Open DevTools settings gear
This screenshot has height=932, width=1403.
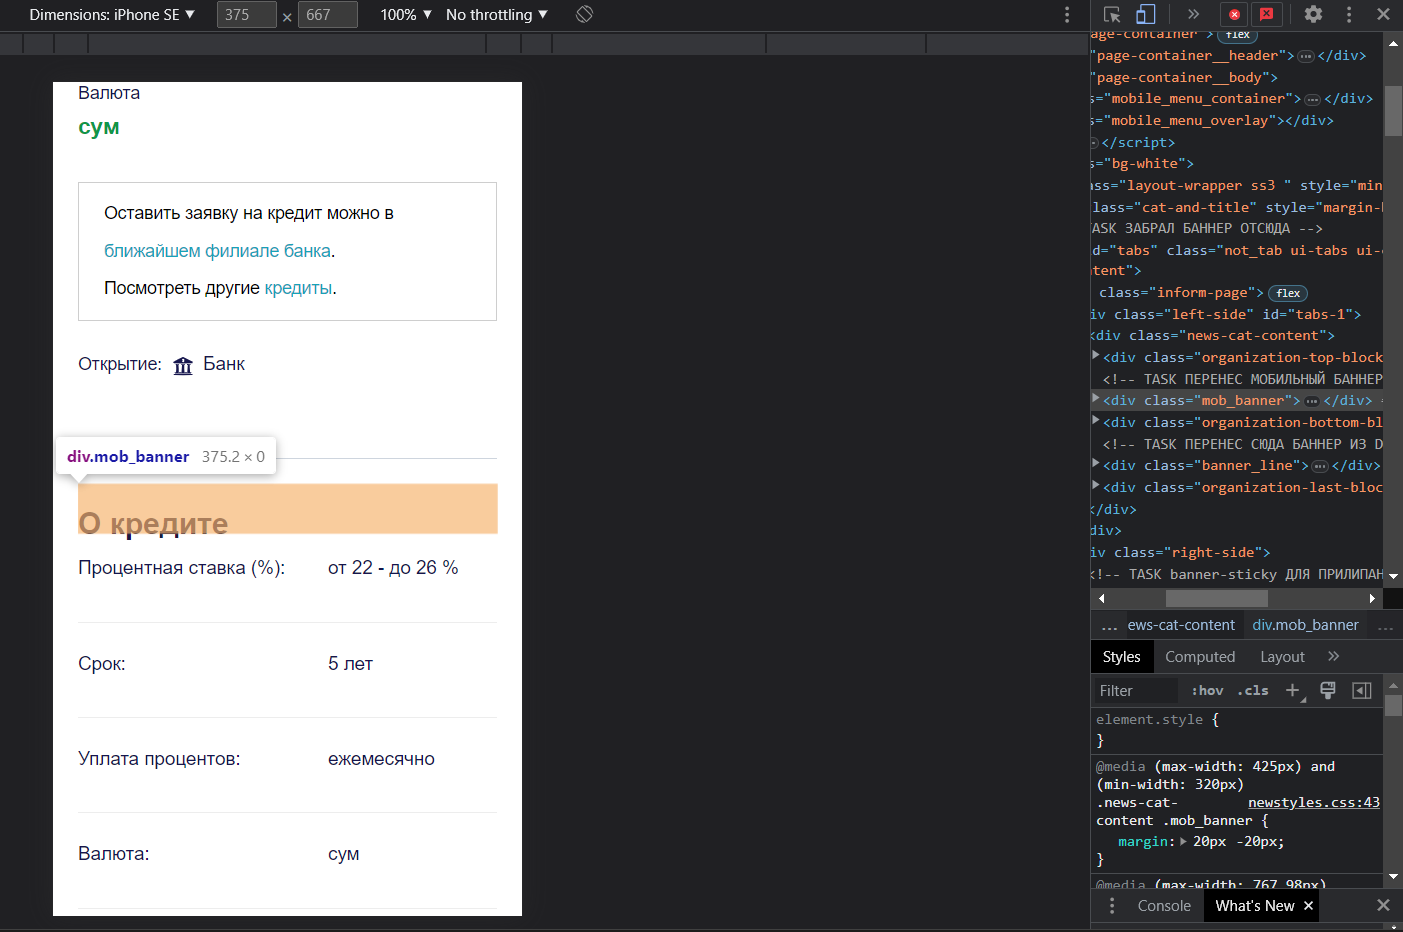[x=1314, y=14]
